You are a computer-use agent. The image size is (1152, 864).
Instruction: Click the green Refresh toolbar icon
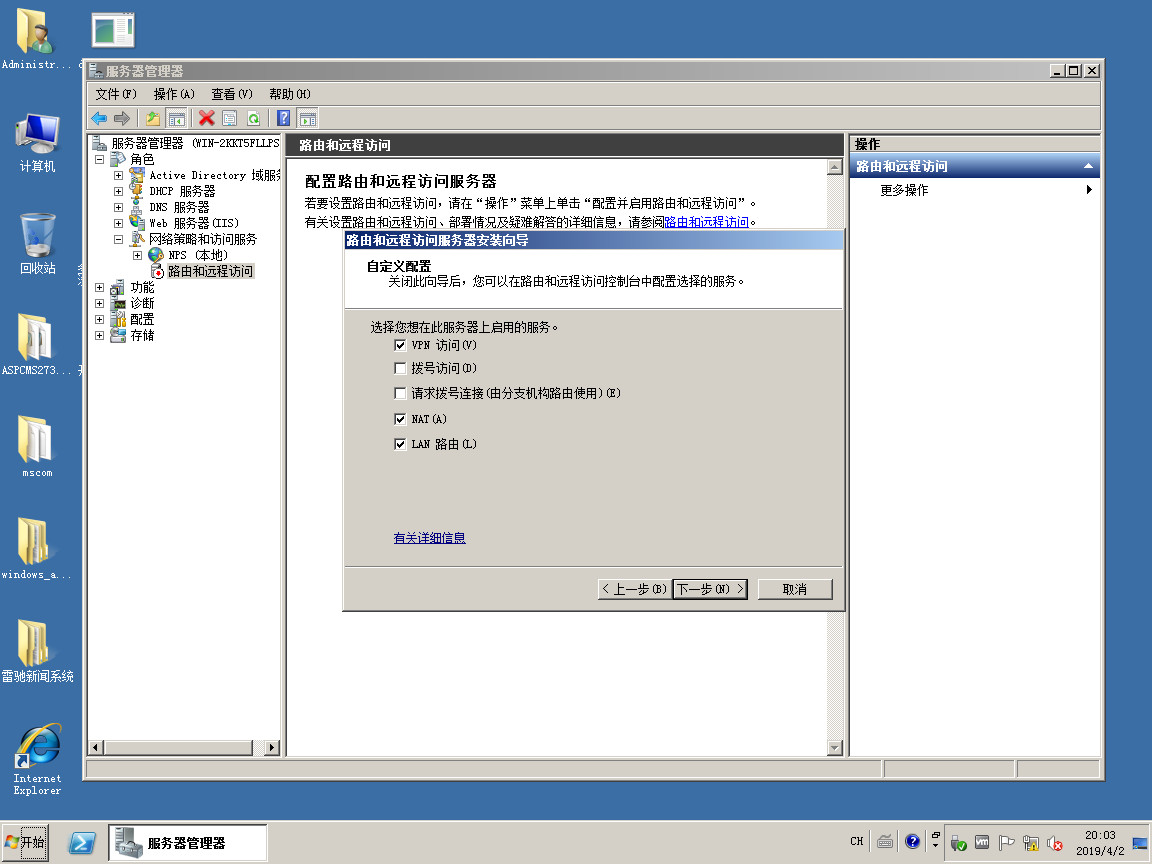[253, 118]
